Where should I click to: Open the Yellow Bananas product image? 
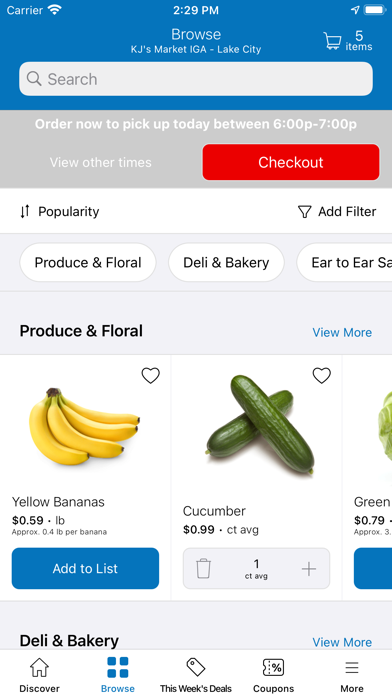tap(85, 427)
